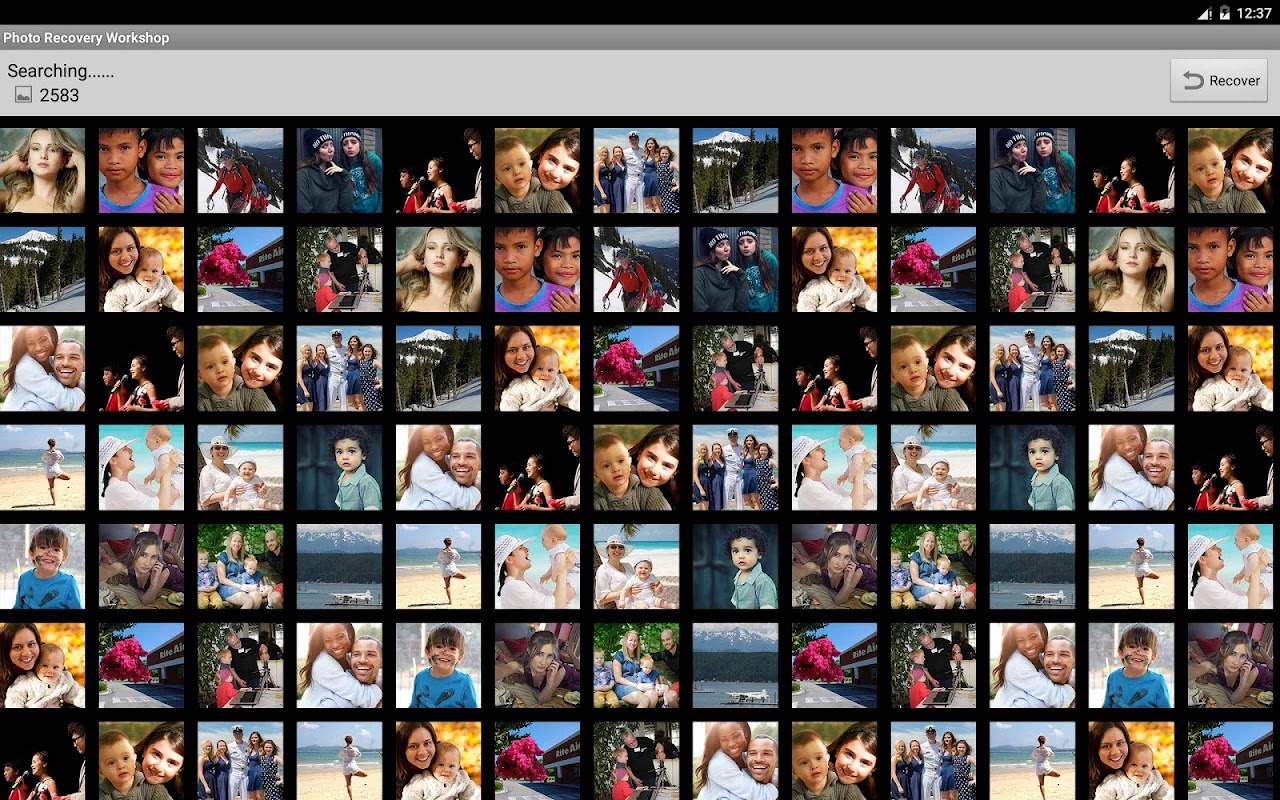Click the Photo Recovery Workshop title bar
1280x800 pixels.
640,38
